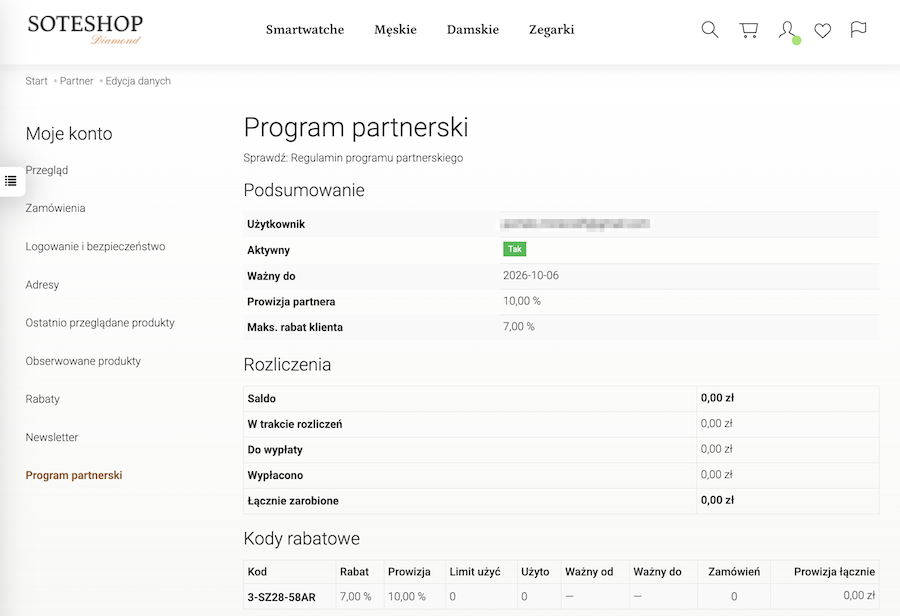Click the green Tak status badge

(x=514, y=249)
